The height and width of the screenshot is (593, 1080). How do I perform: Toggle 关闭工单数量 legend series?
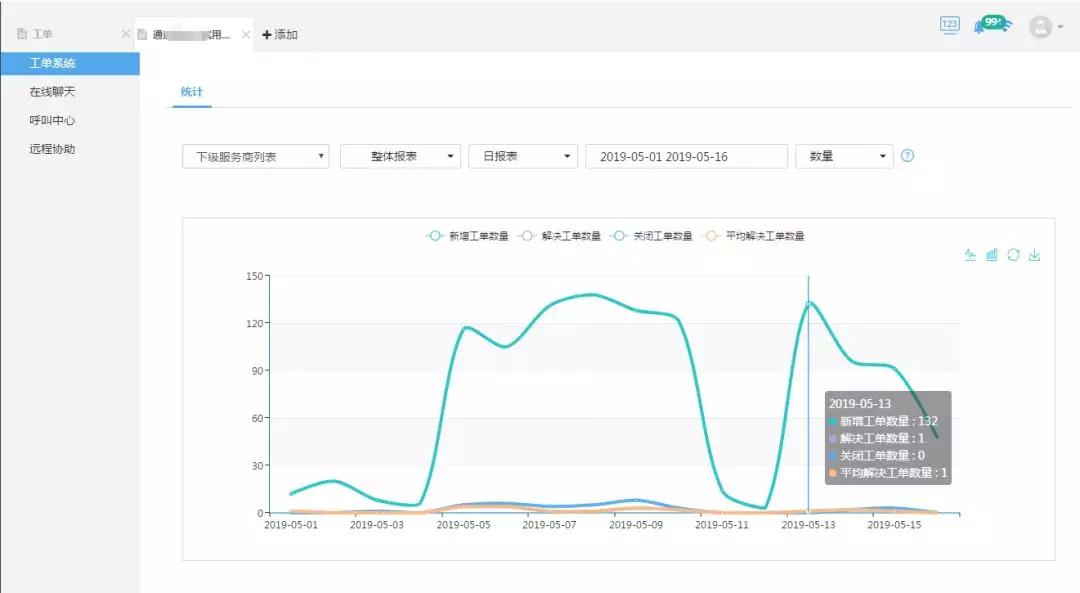(651, 236)
